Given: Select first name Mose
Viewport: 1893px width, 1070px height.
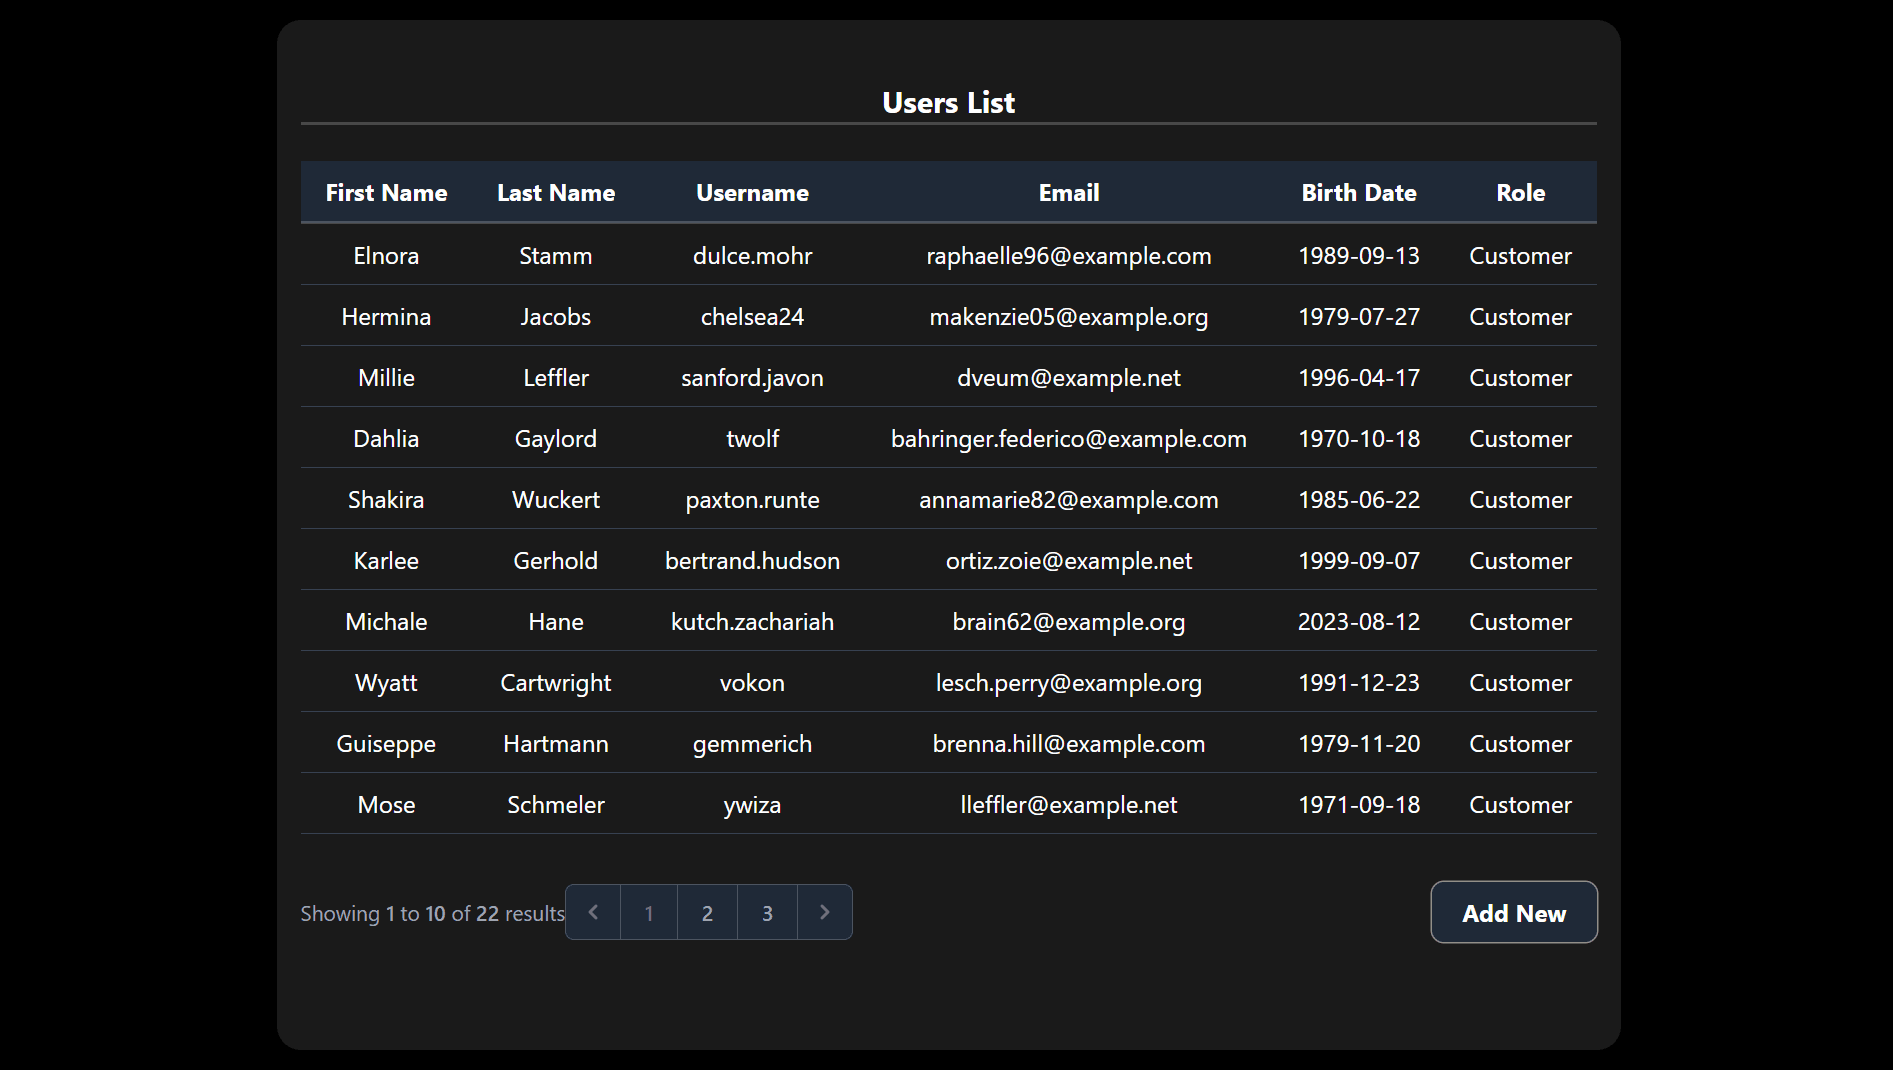Looking at the screenshot, I should (x=386, y=805).
